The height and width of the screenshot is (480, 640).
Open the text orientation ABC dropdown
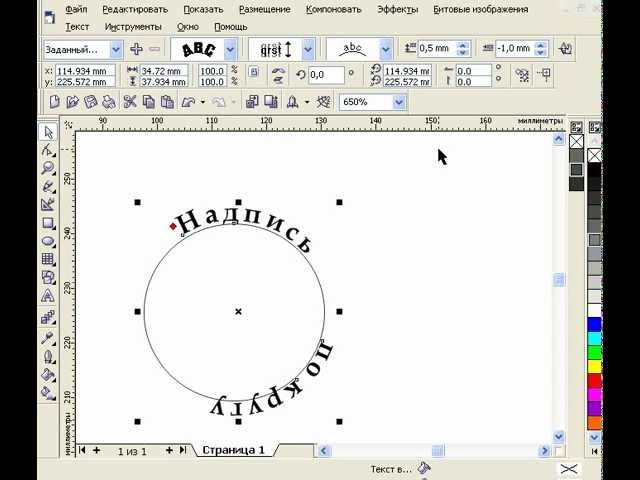pyautogui.click(x=231, y=48)
